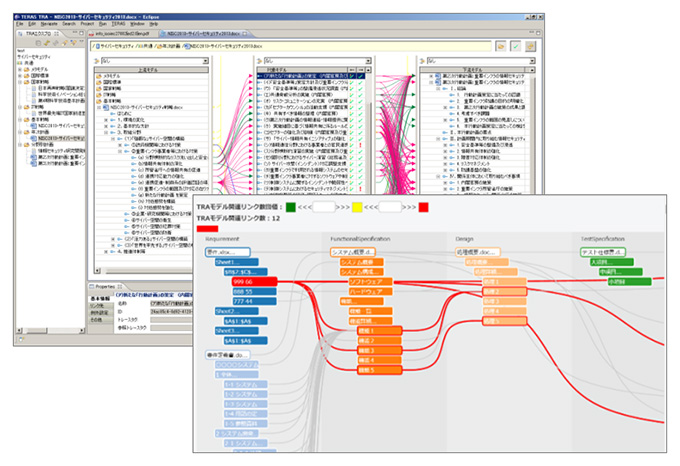This screenshot has width=680, height=466.
Task: Select 基本戦略 folder in upstream model panel
Action: tap(106, 101)
